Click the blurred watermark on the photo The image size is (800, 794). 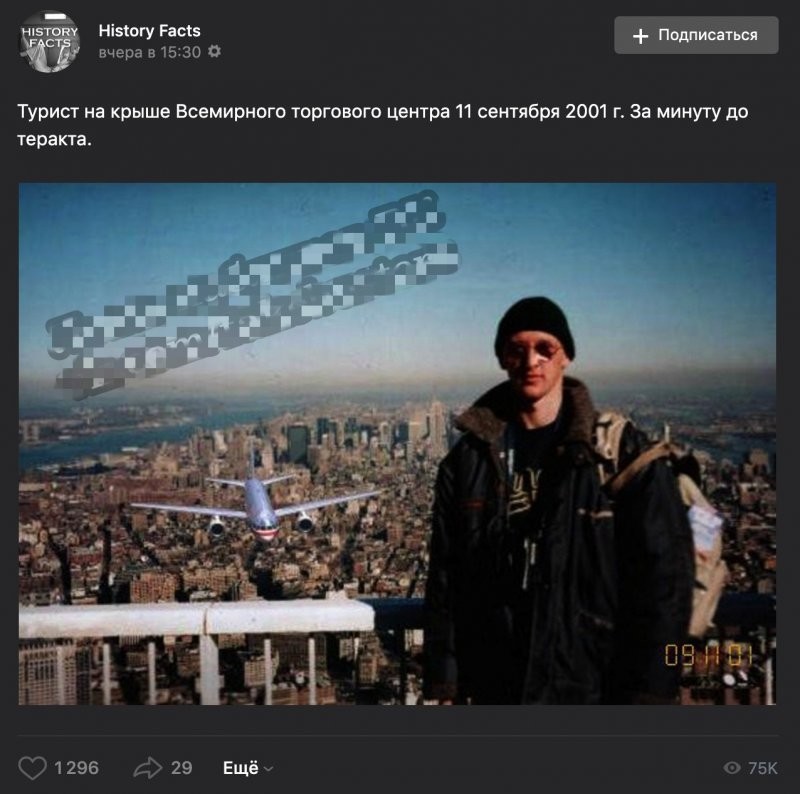(254, 293)
